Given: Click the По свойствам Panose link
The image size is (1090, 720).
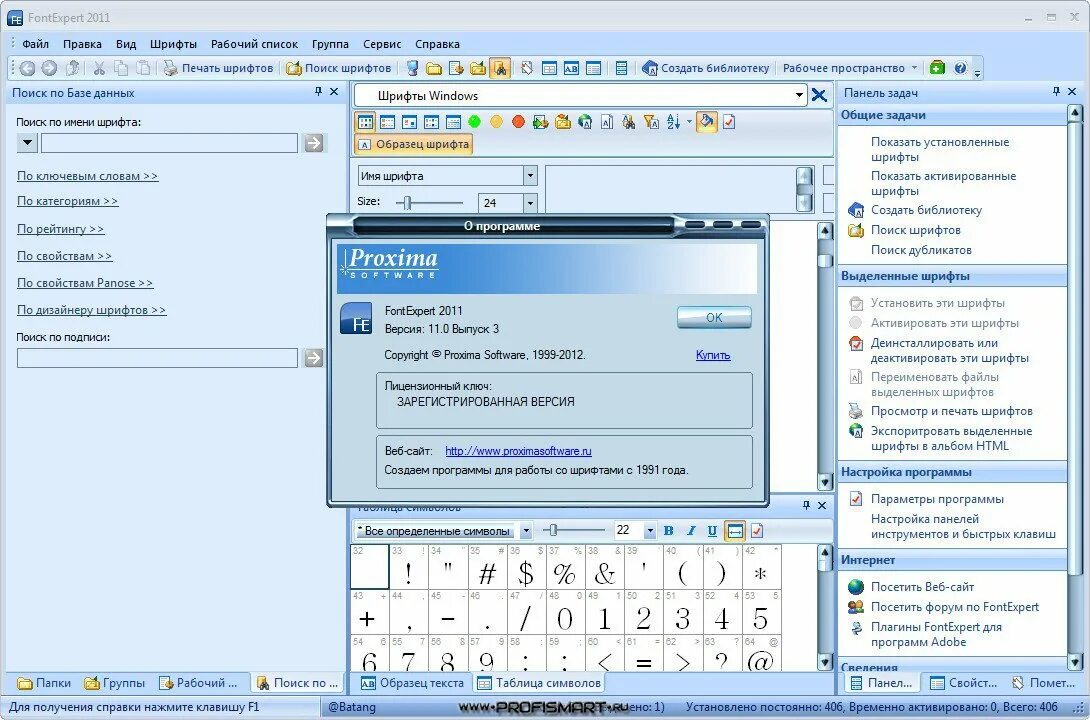Looking at the screenshot, I should tap(85, 283).
